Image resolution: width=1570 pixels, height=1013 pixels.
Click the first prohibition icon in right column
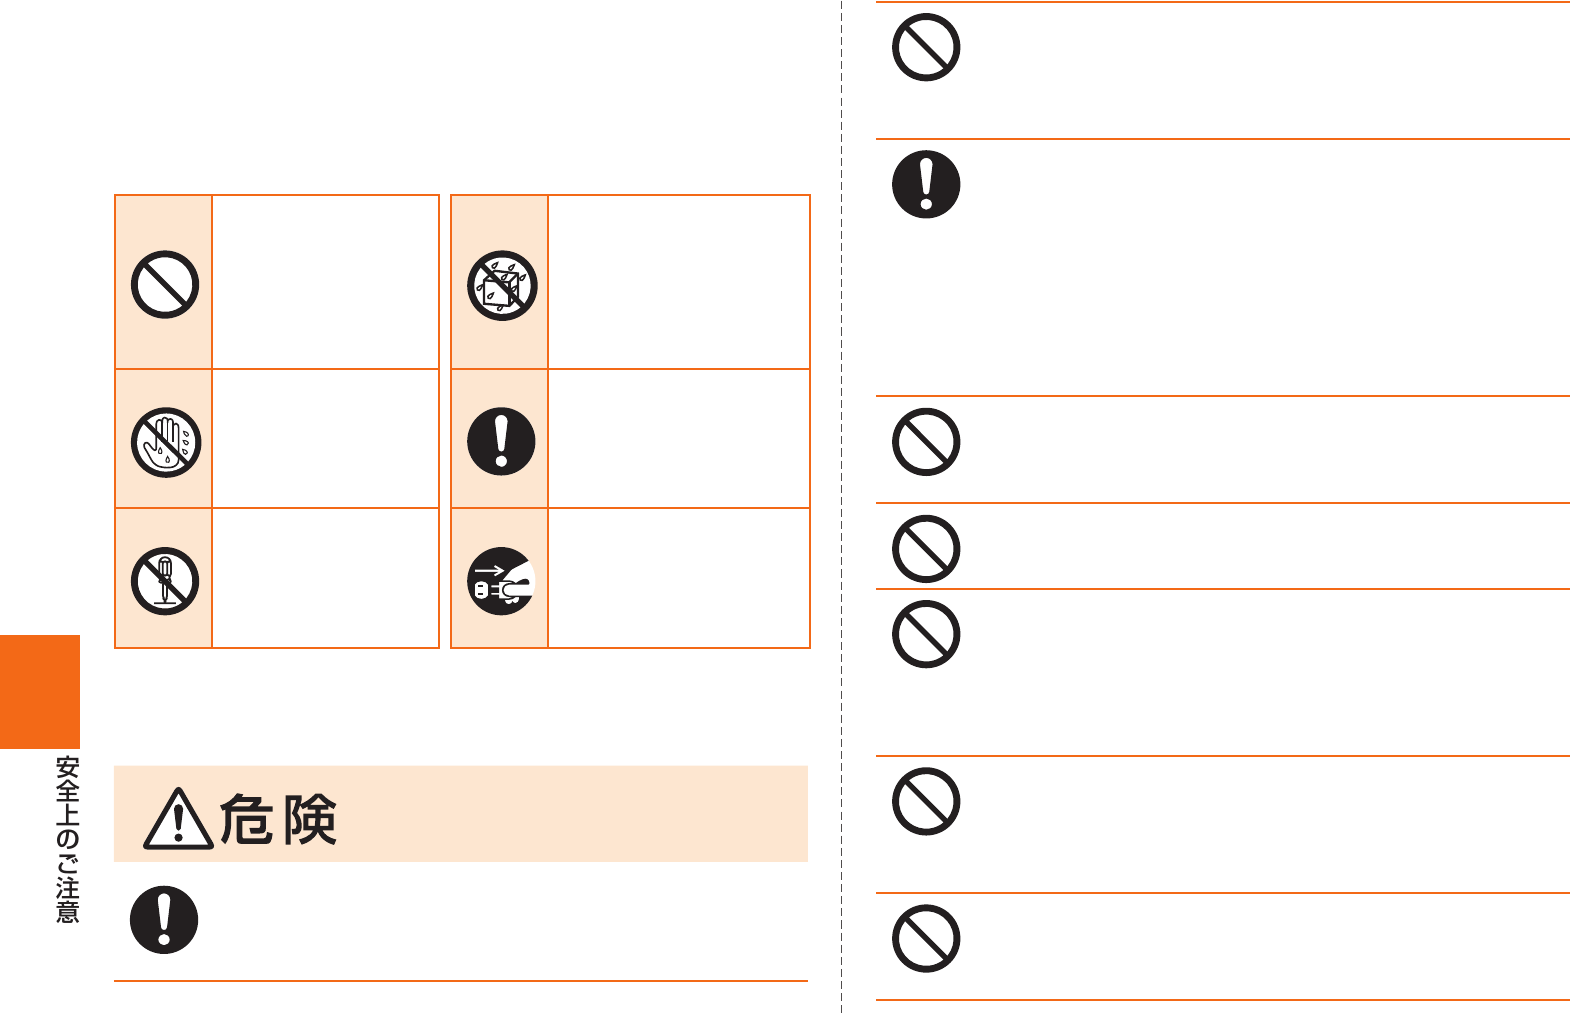[926, 47]
